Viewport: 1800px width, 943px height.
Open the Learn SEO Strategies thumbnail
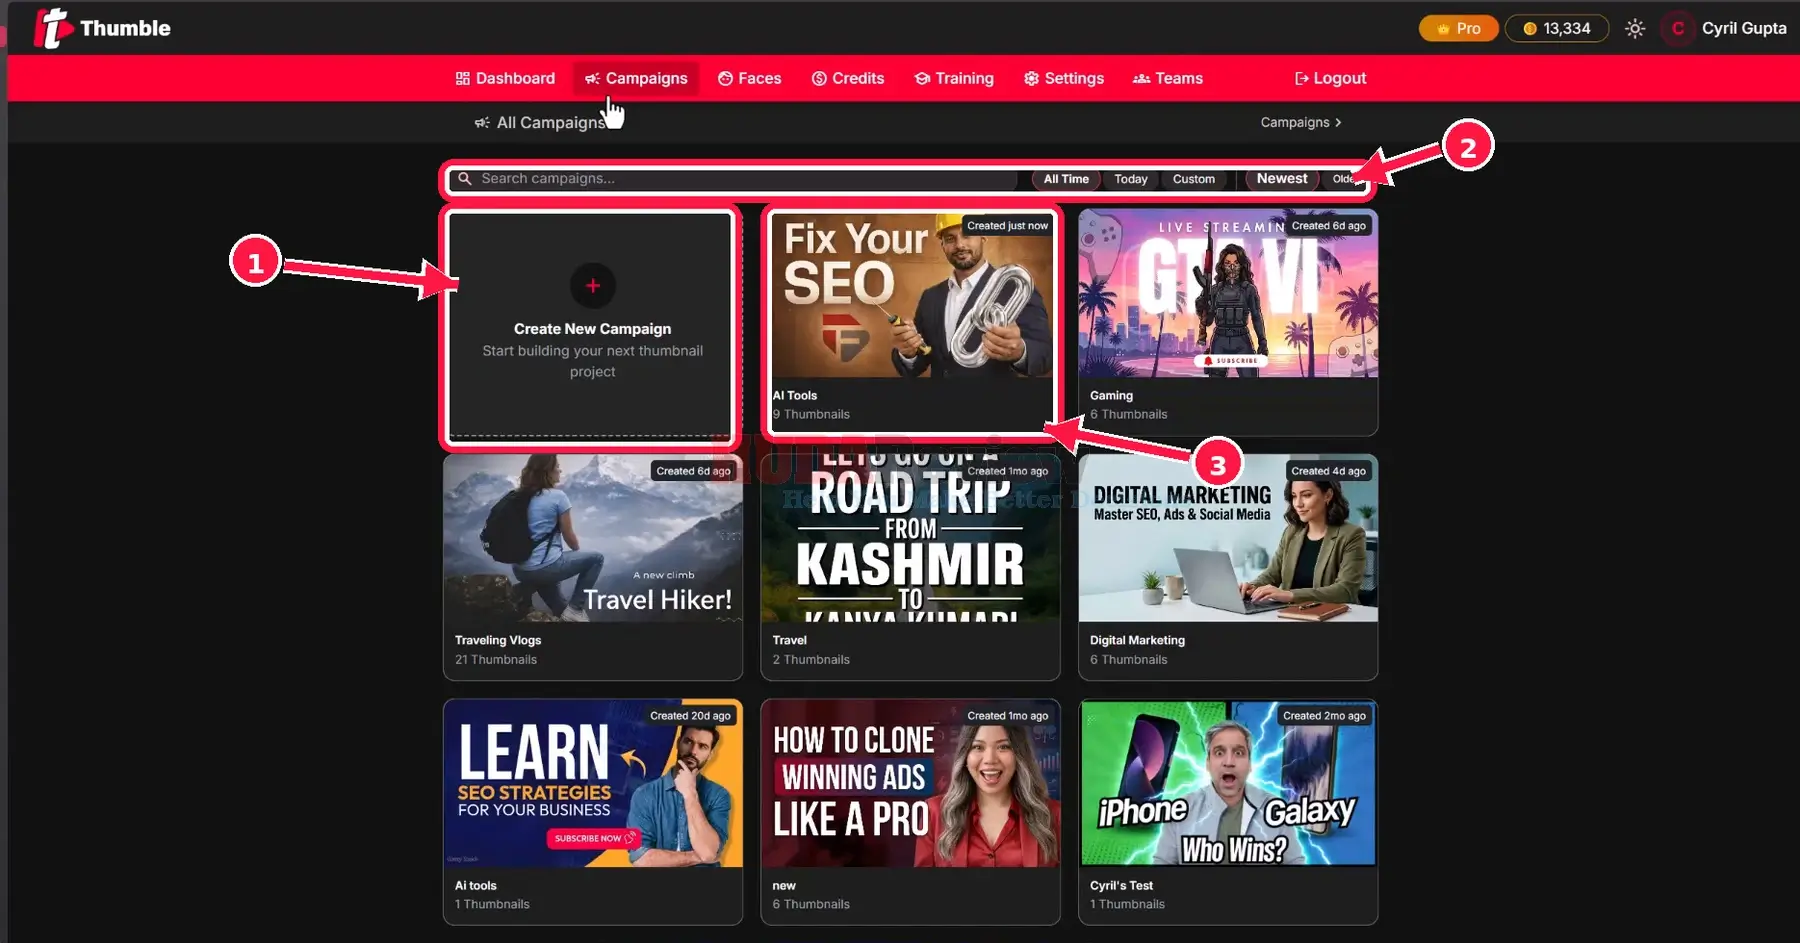point(593,784)
